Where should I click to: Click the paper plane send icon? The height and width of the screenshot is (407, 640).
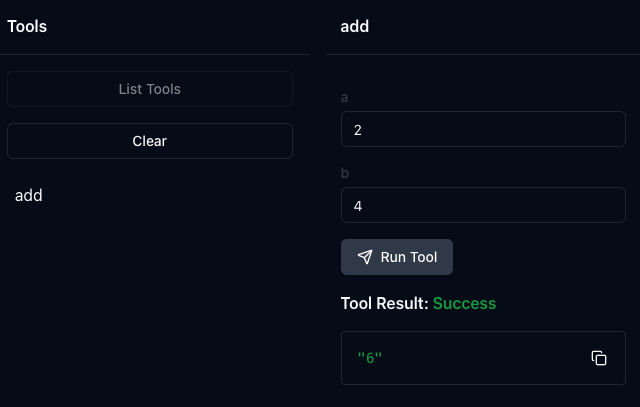[365, 257]
